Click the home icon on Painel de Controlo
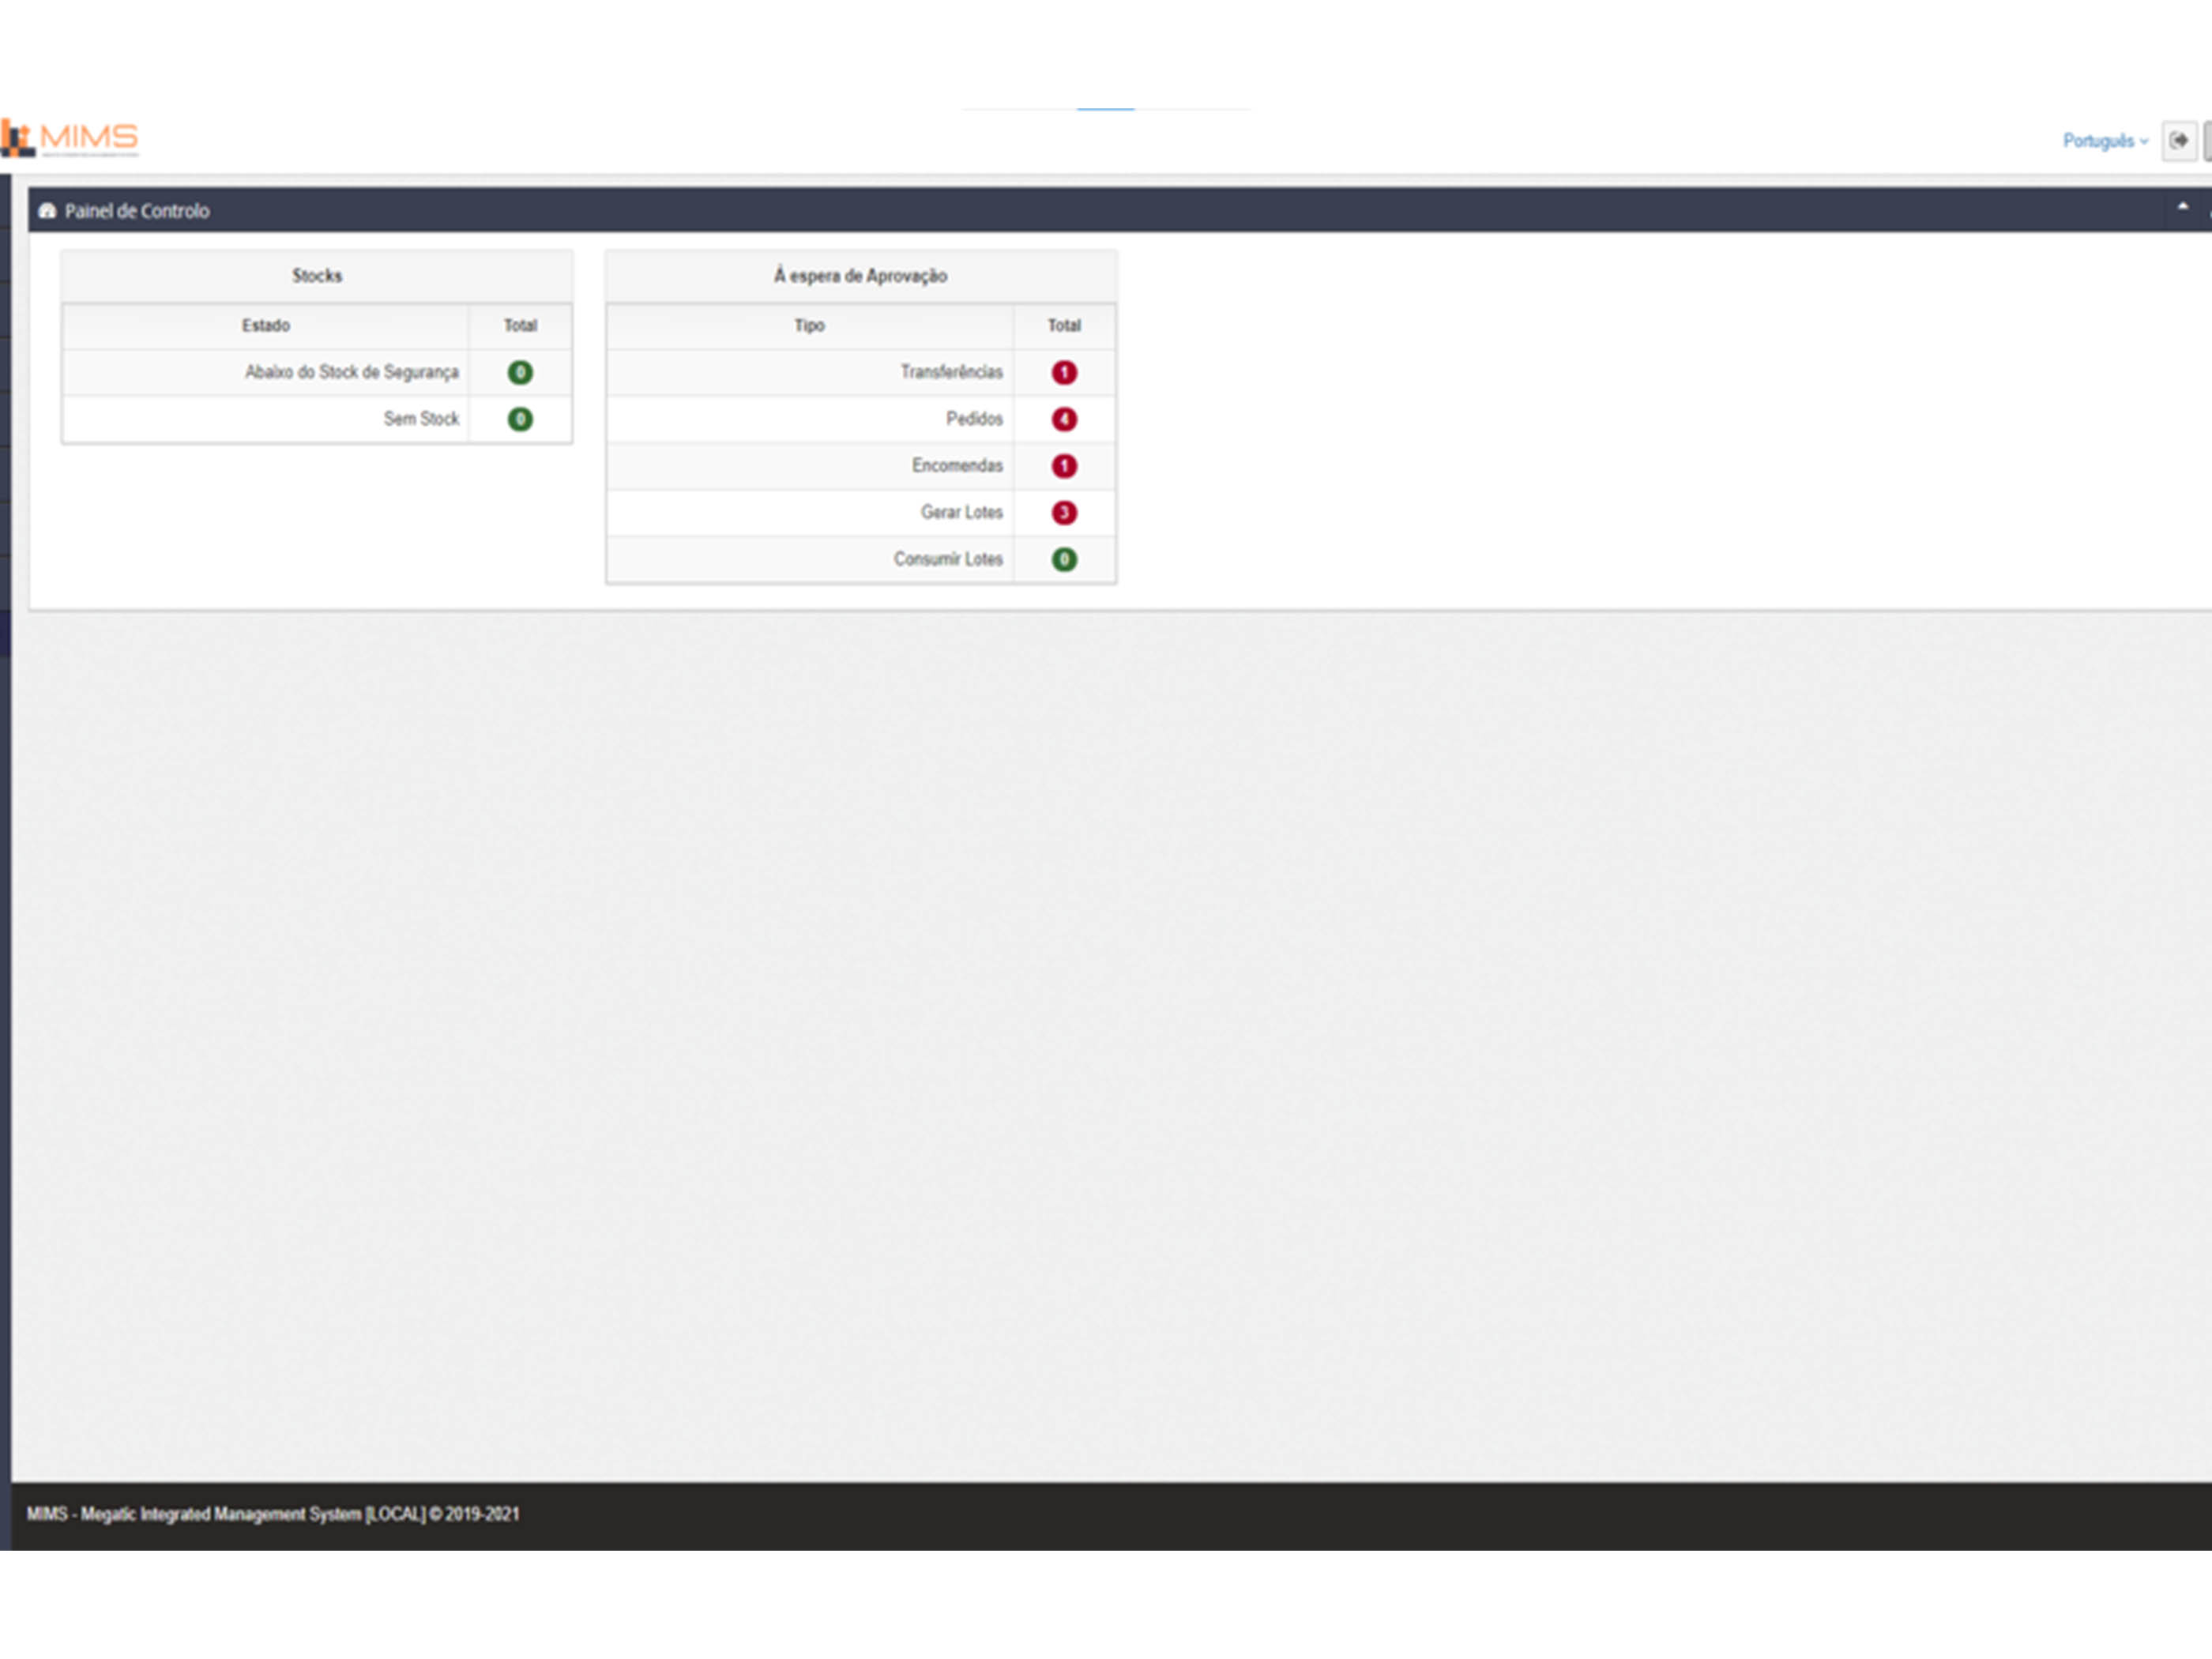Screen dimensions: 2212x1659 [x=49, y=211]
